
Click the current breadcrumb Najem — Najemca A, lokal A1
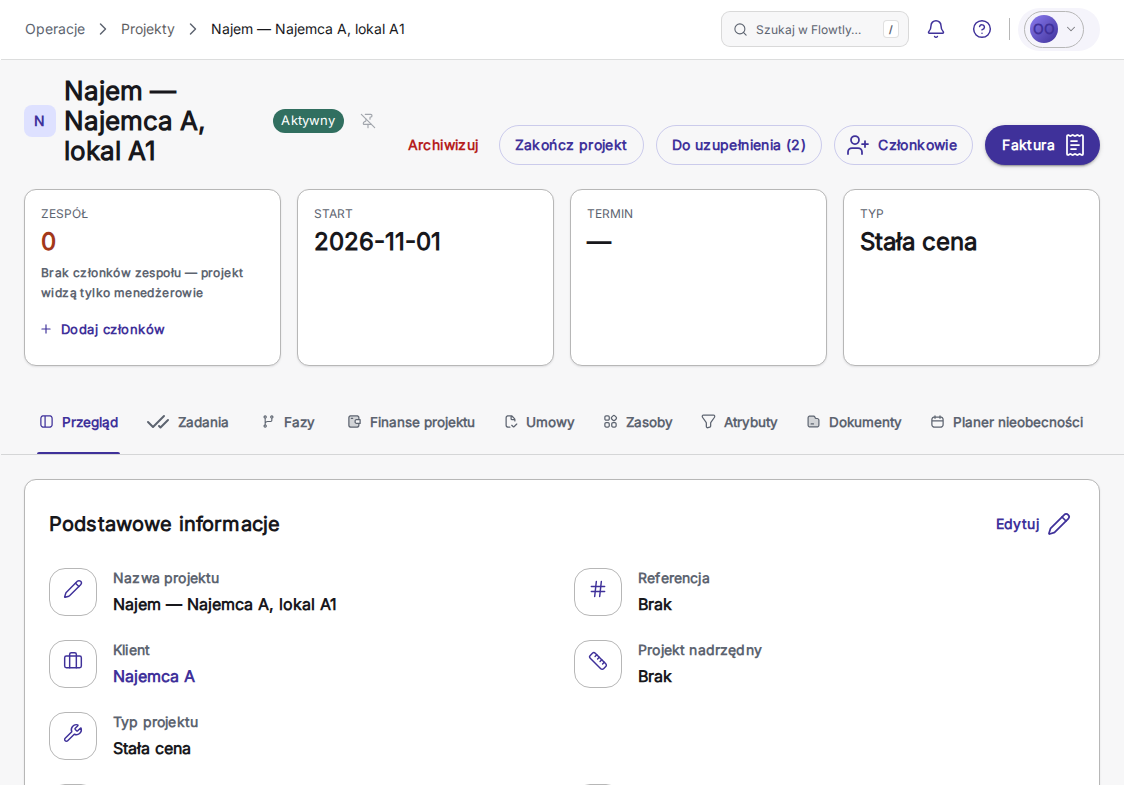pos(308,29)
